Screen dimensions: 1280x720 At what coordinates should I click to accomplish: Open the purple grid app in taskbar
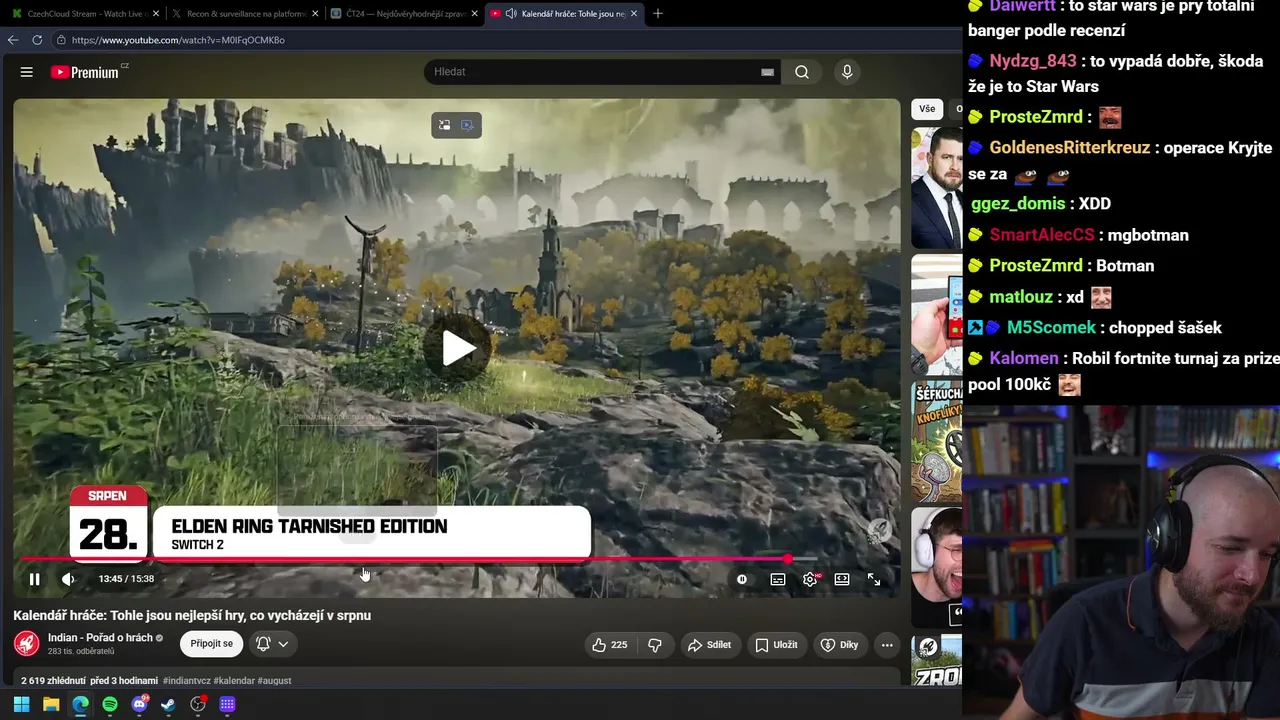point(227,705)
